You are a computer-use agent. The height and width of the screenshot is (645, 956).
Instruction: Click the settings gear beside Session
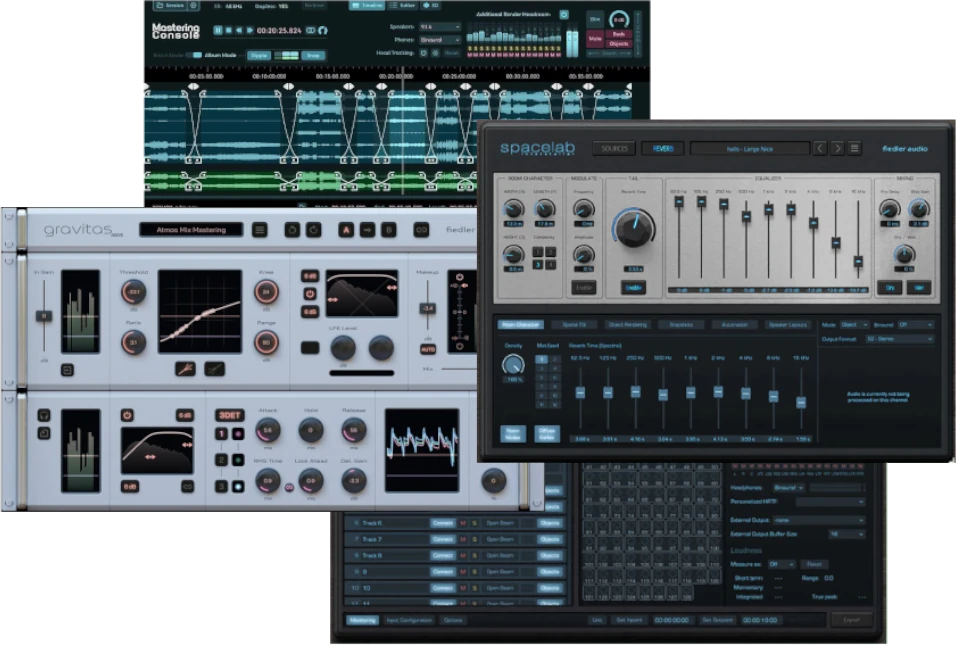click(192, 7)
